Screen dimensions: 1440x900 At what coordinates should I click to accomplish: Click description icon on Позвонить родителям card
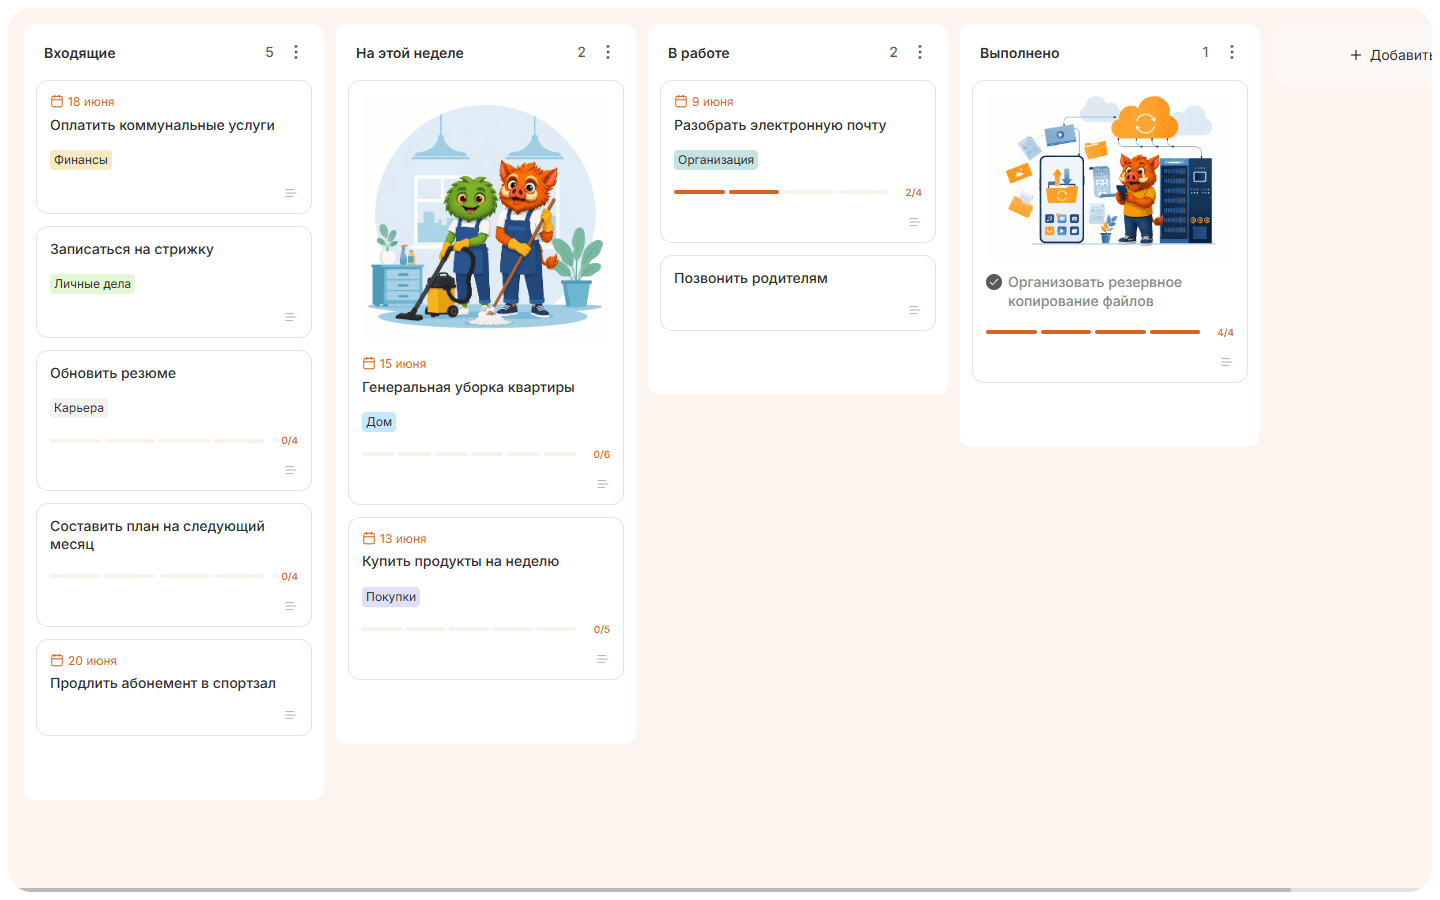(914, 310)
